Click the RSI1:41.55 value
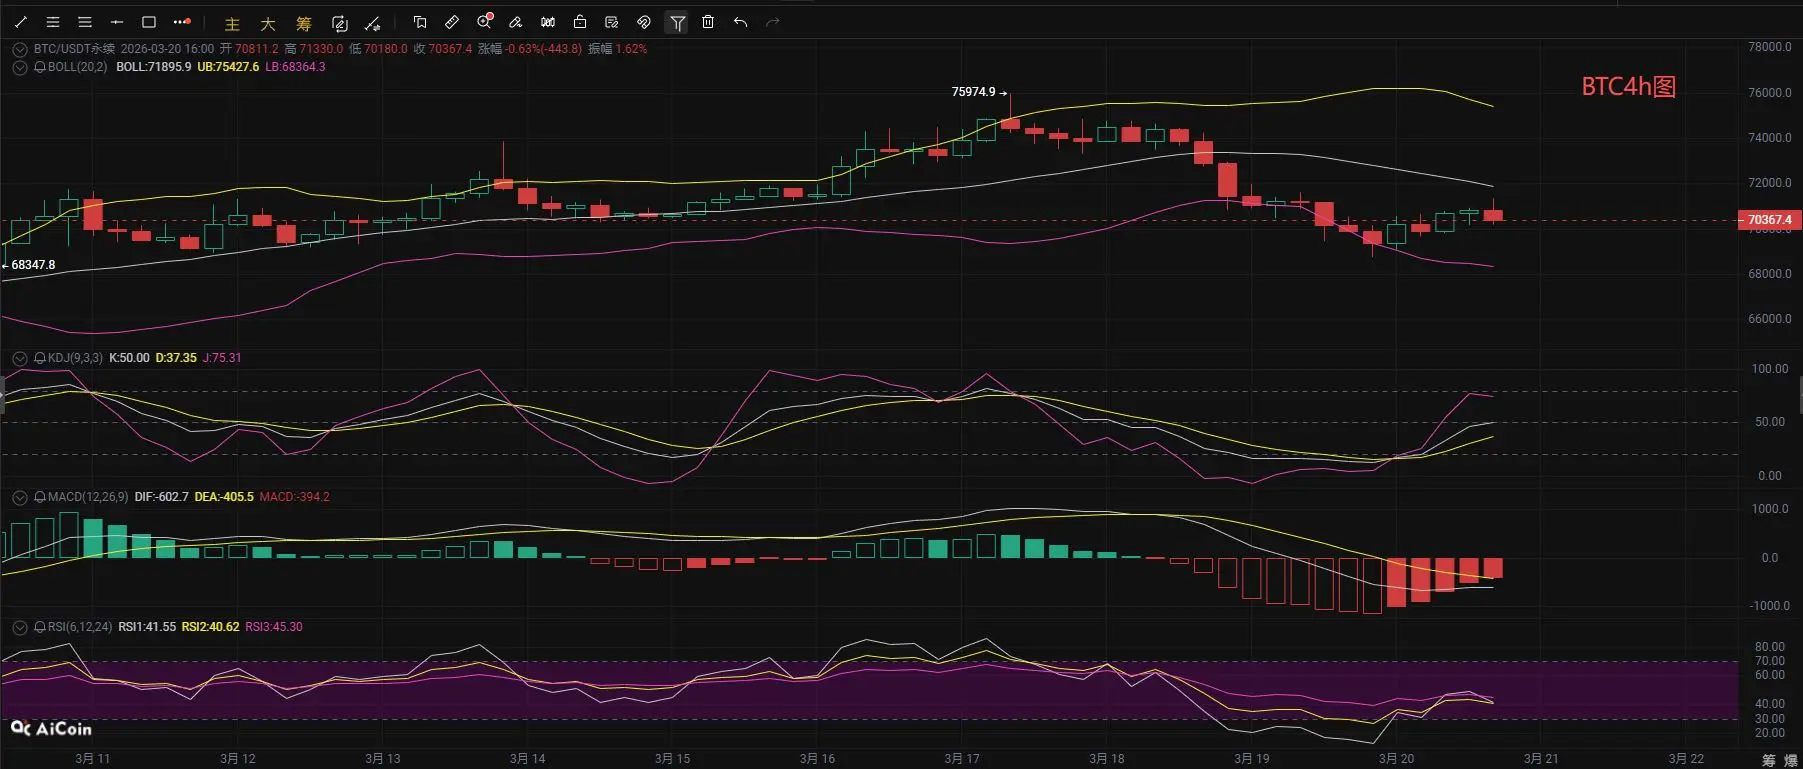This screenshot has width=1803, height=769. (147, 627)
